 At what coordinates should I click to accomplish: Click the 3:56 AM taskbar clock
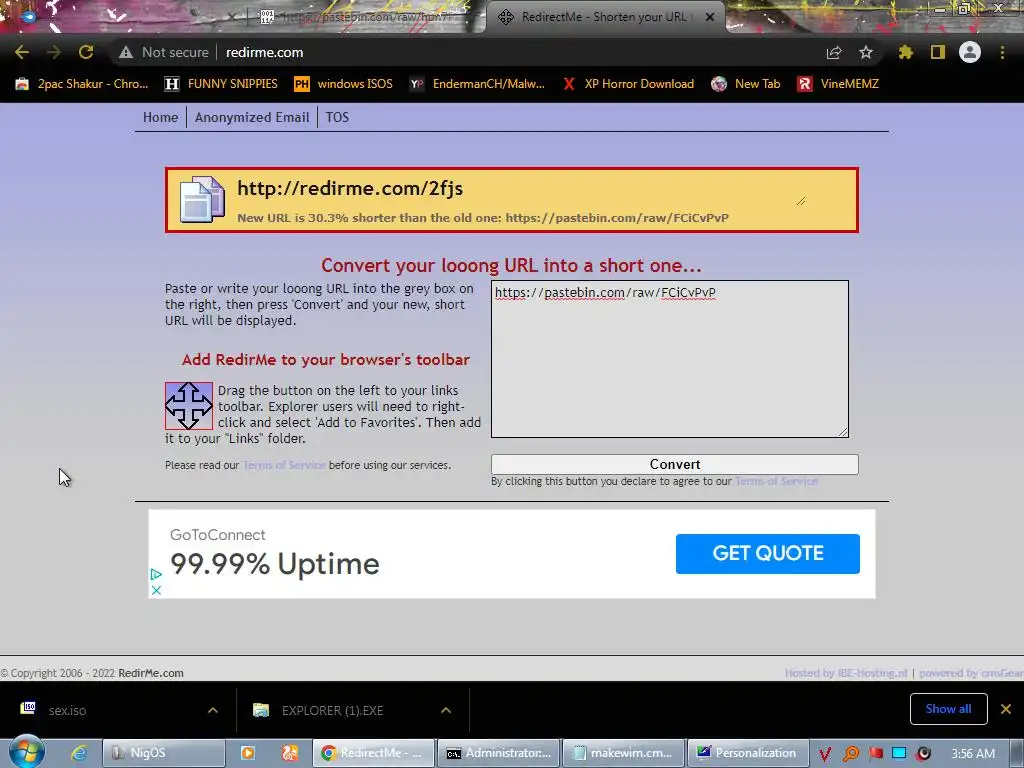[x=973, y=754]
